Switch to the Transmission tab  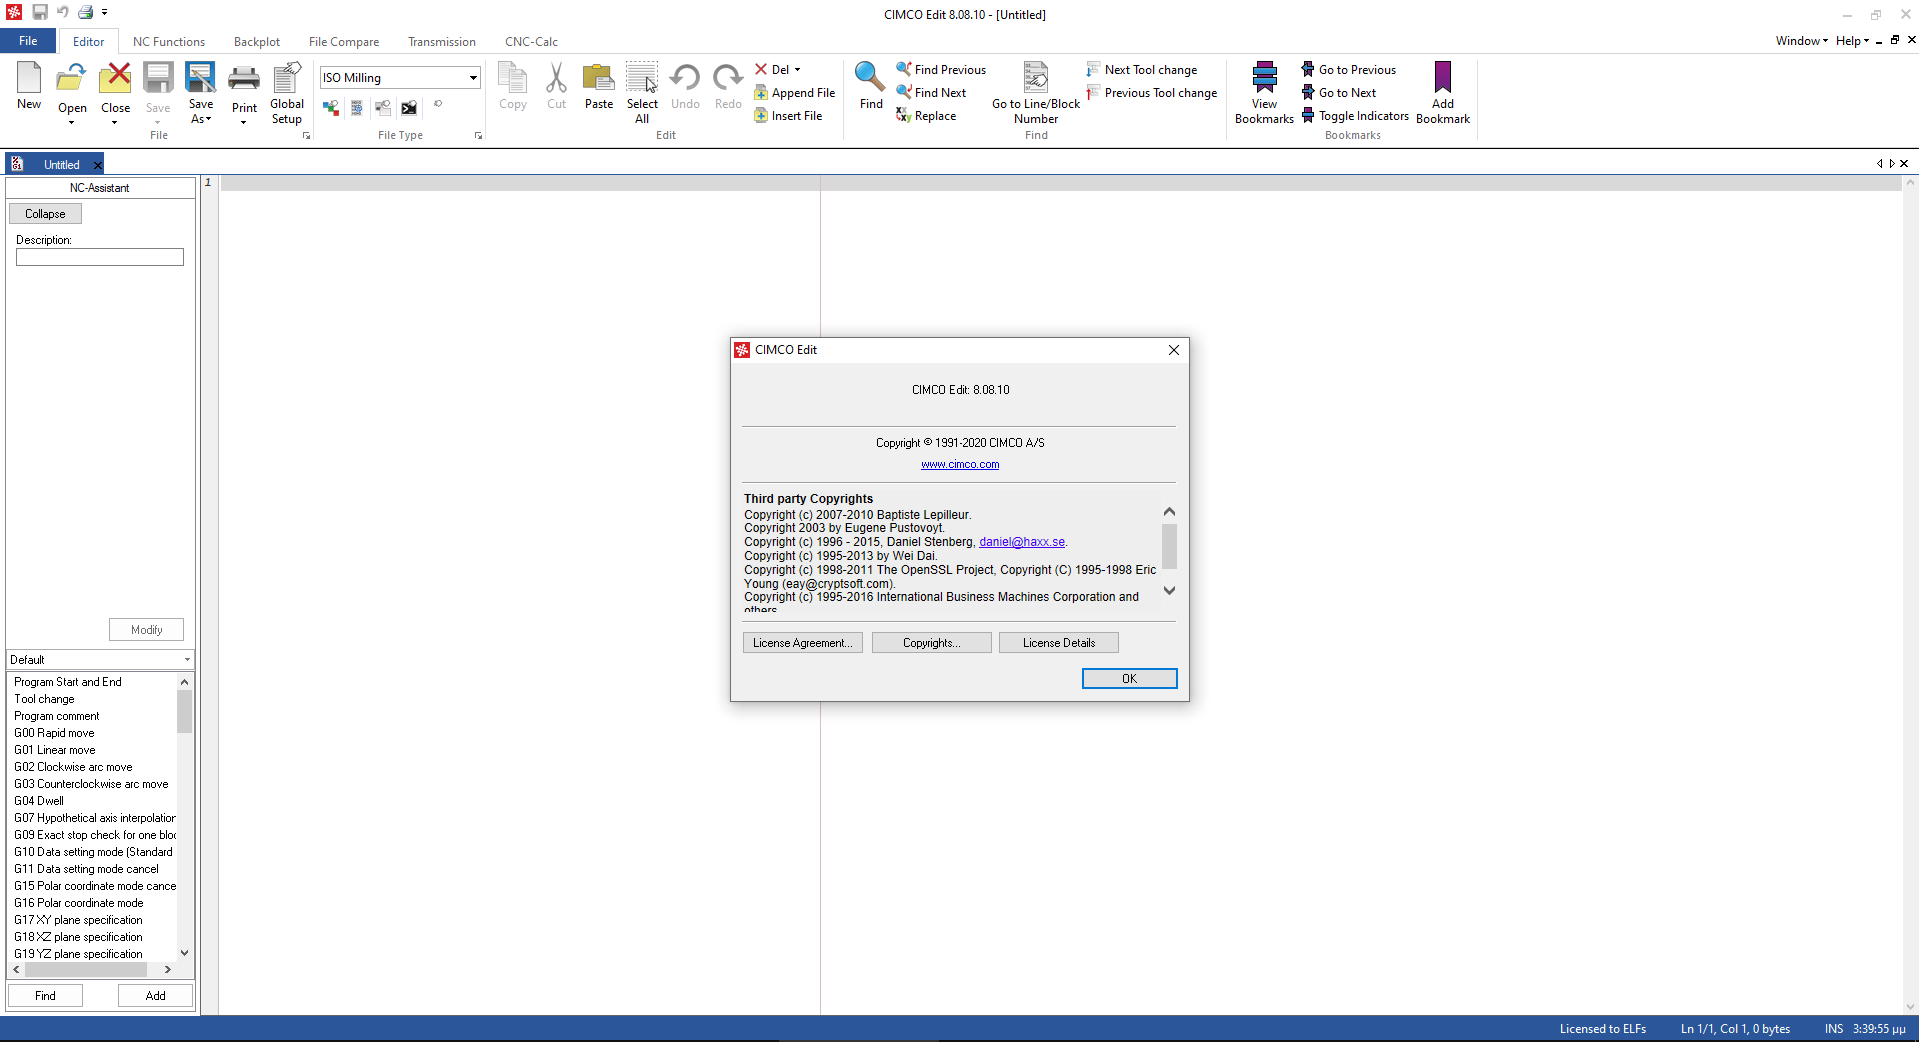[442, 41]
